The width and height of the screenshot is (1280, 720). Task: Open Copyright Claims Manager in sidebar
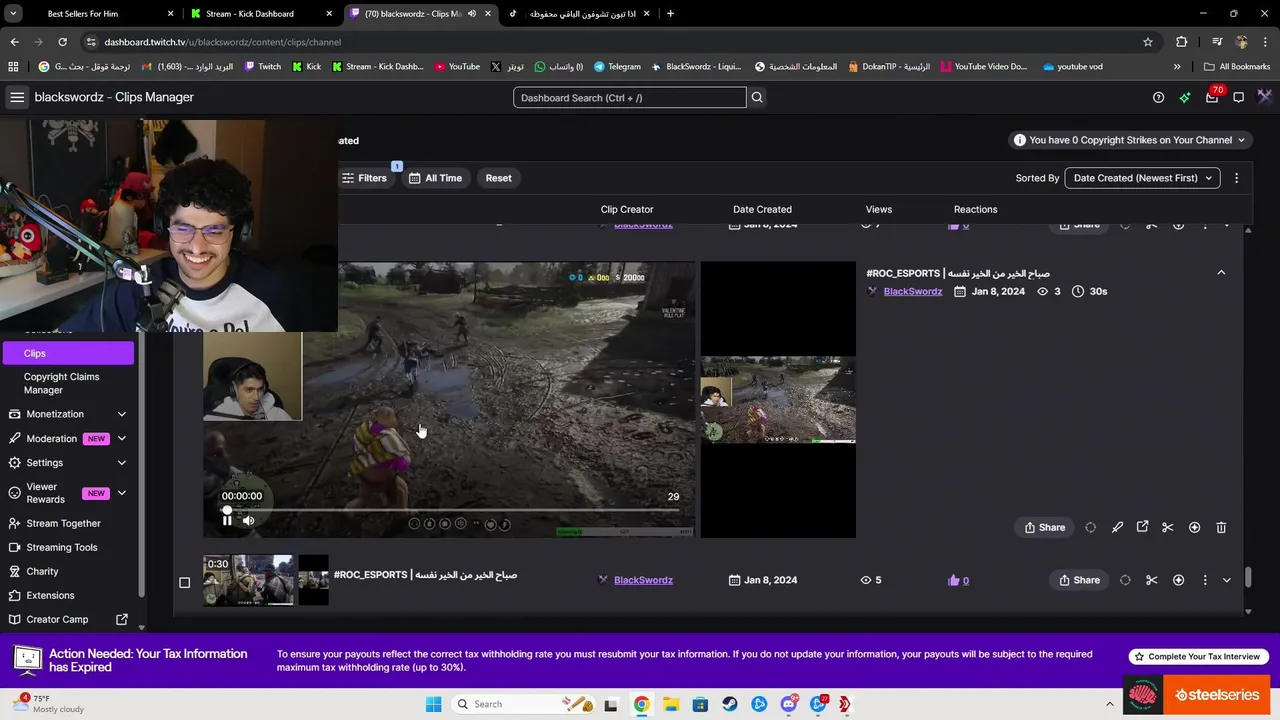coord(68,383)
